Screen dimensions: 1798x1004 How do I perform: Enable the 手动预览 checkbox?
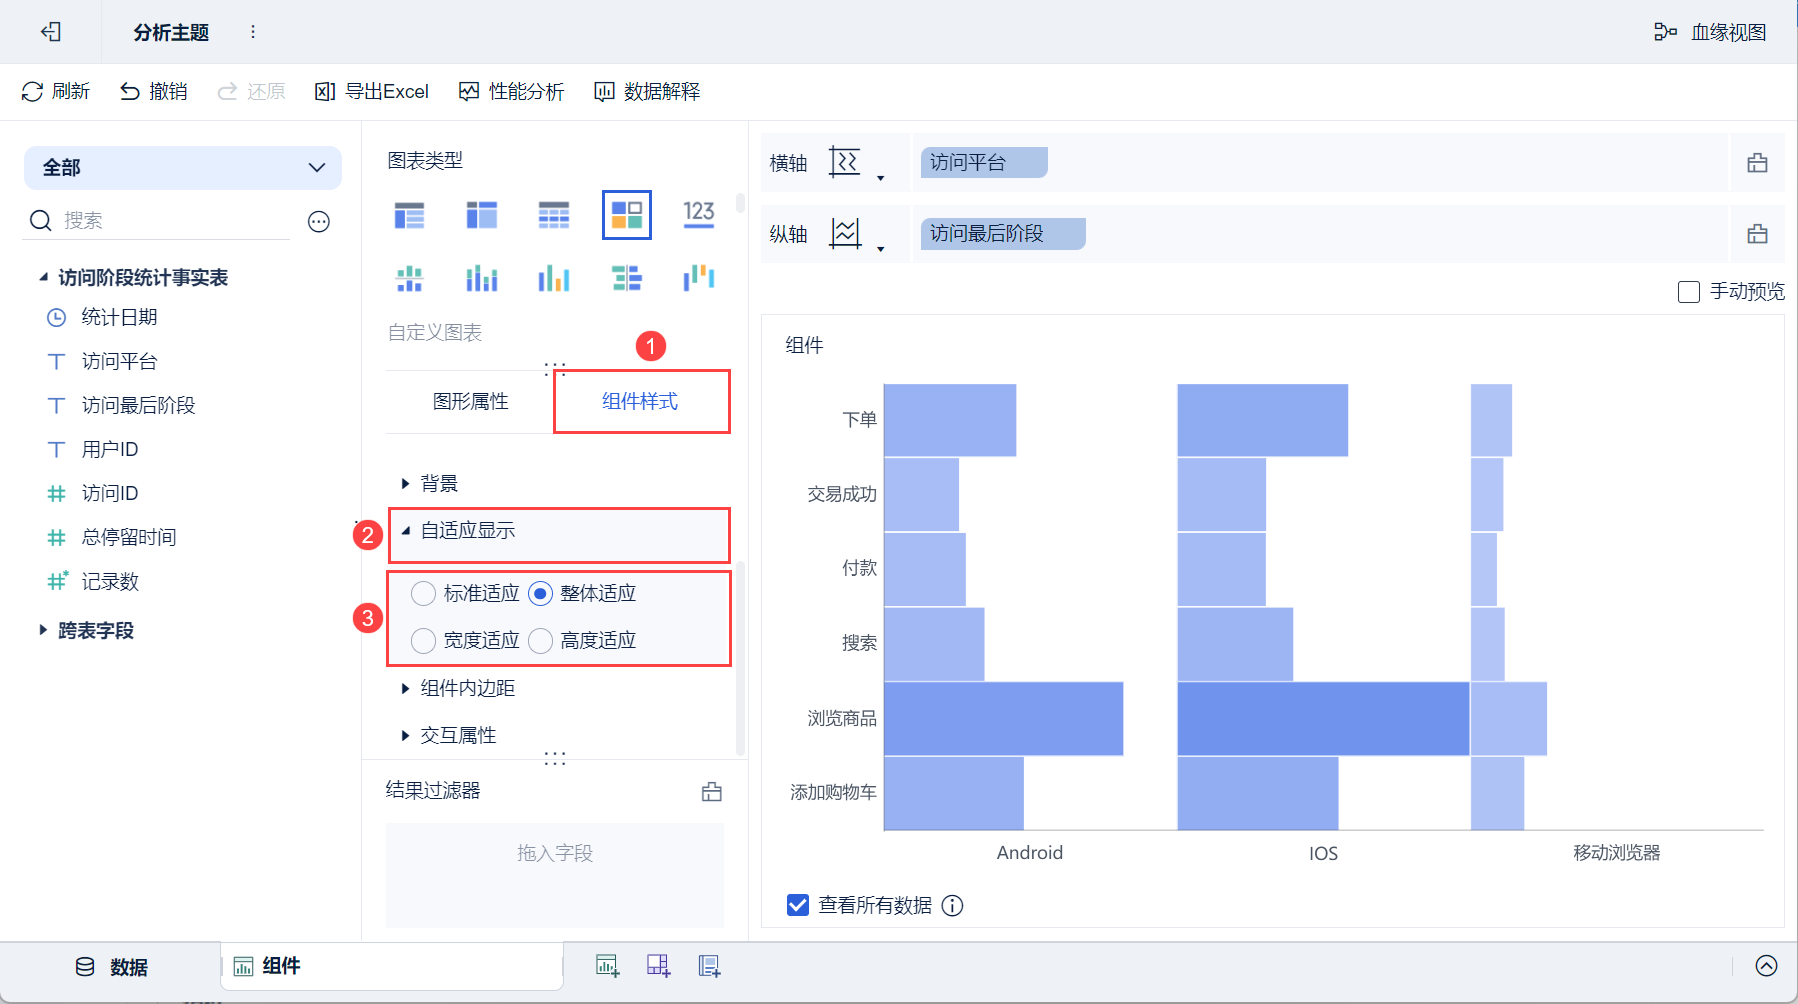pos(1689,292)
